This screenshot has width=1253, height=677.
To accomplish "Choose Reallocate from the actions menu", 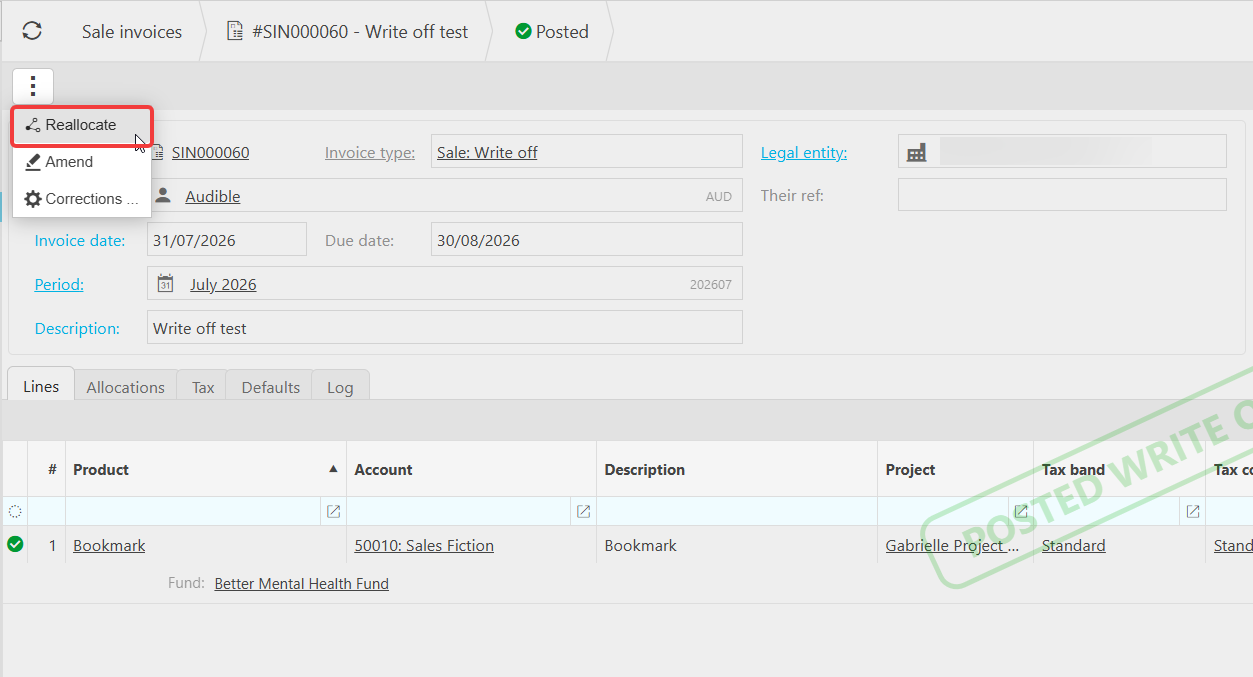I will pos(81,125).
